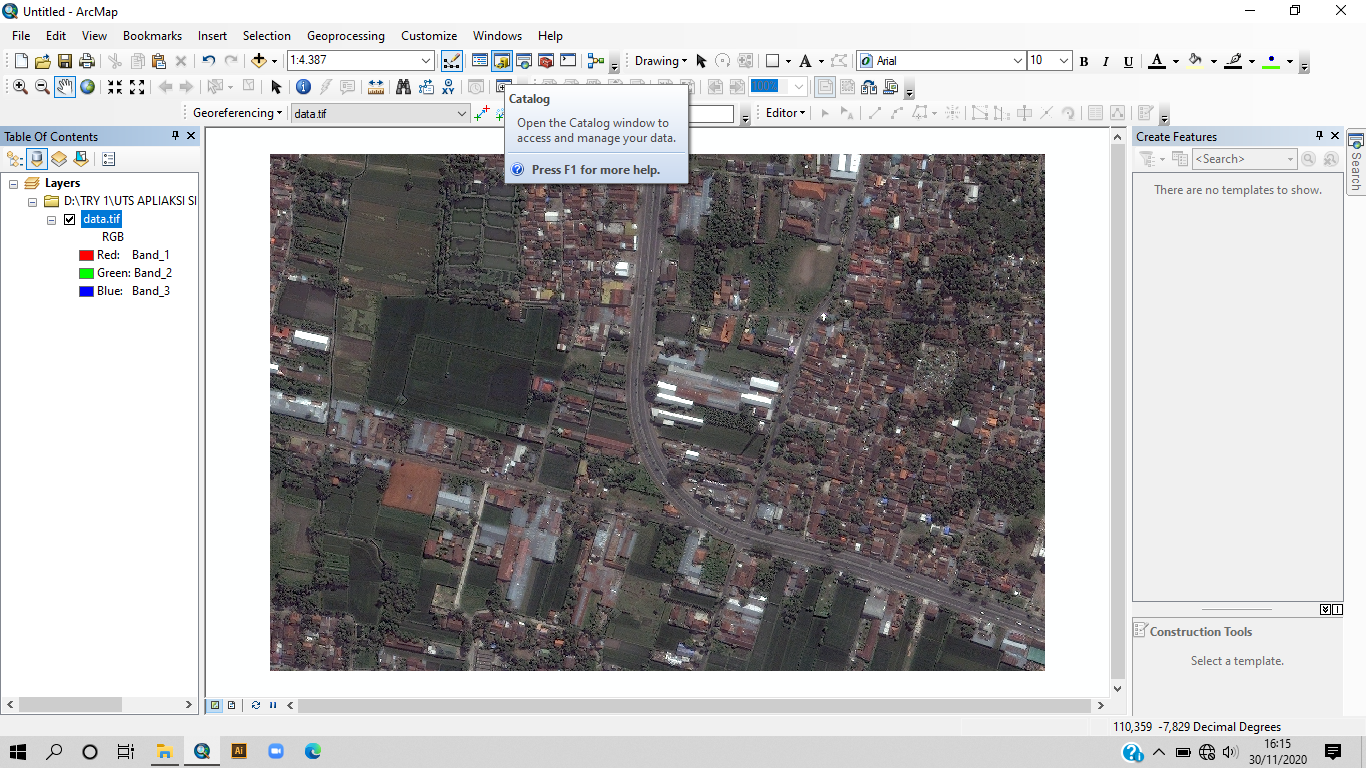Viewport: 1366px width, 768px height.
Task: Open the map scale dropdown
Action: click(427, 61)
